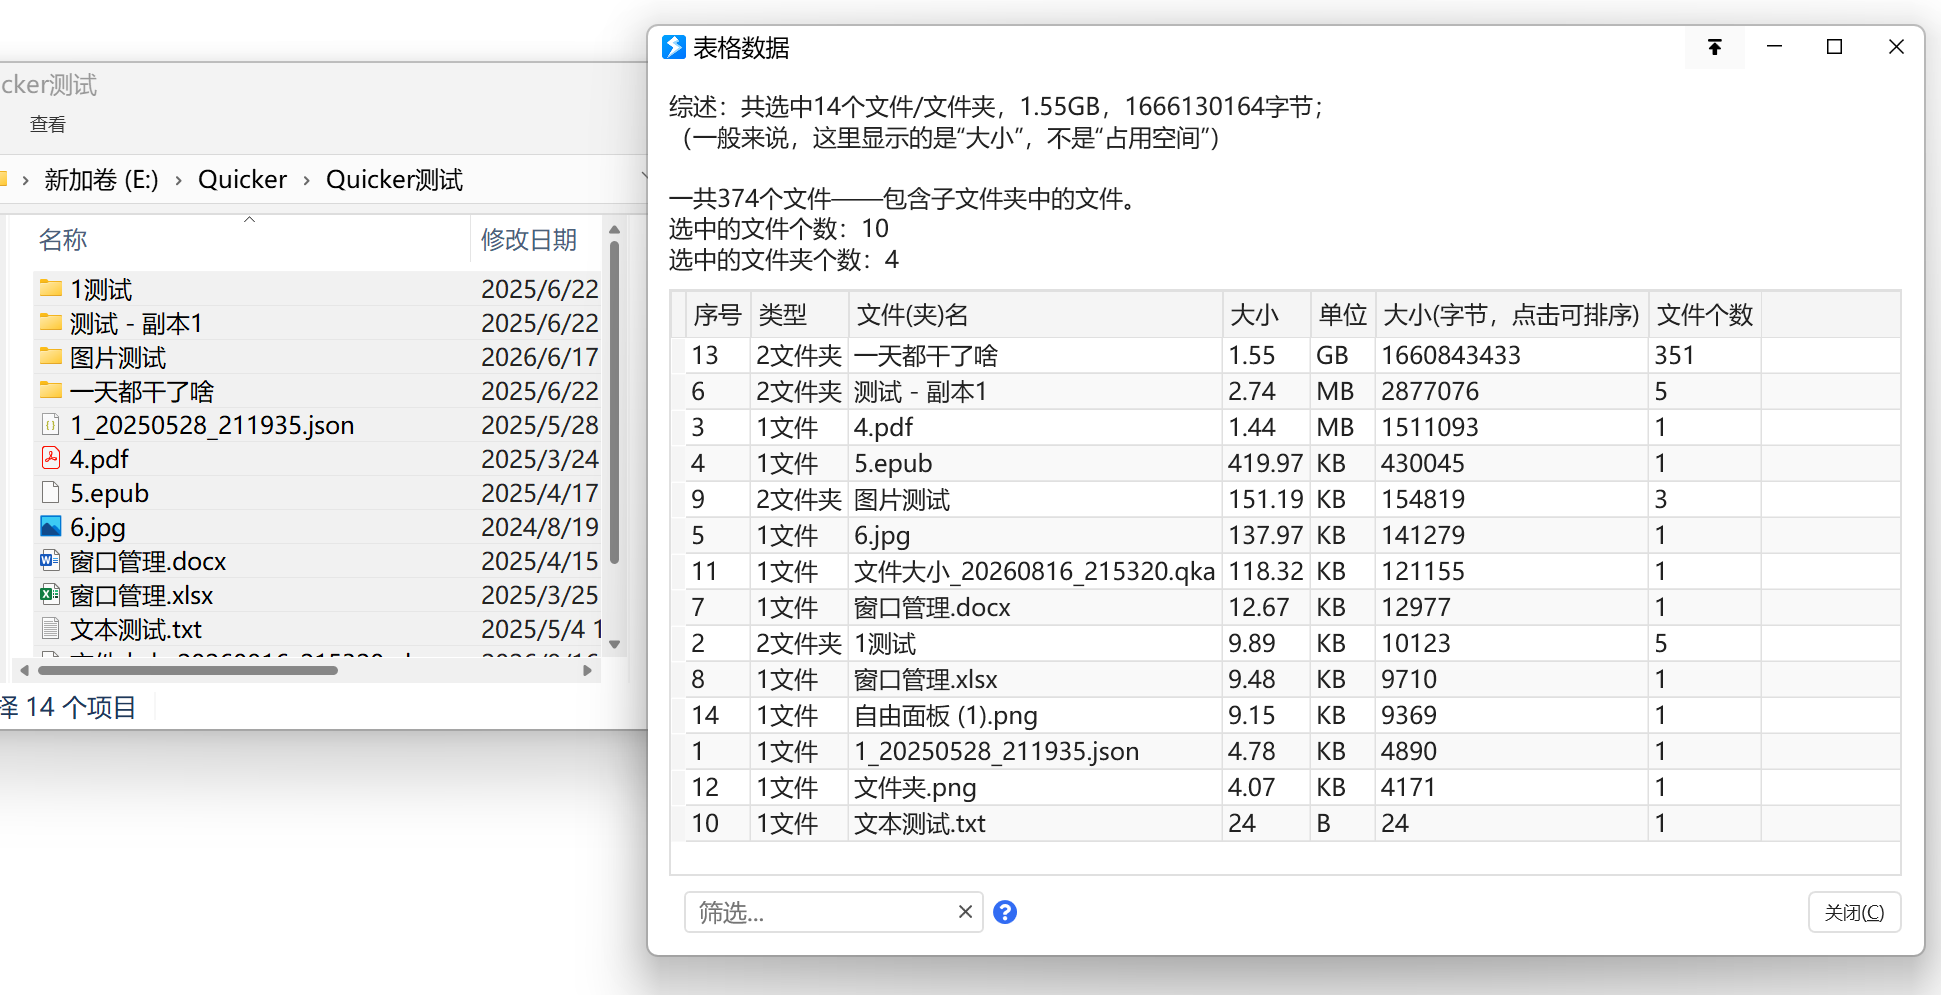Click the PDF icon of 4.pdf

point(51,459)
